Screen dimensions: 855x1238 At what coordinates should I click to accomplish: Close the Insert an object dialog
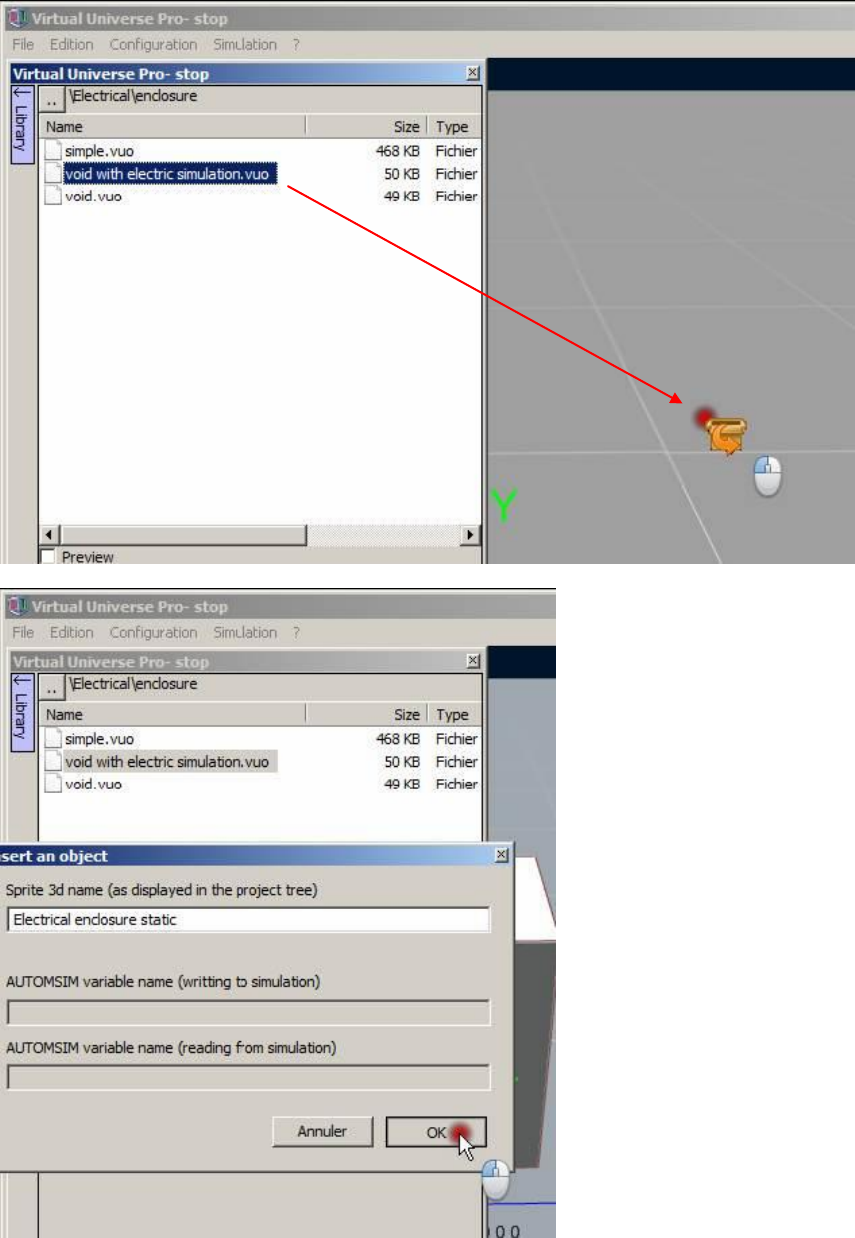[501, 856]
